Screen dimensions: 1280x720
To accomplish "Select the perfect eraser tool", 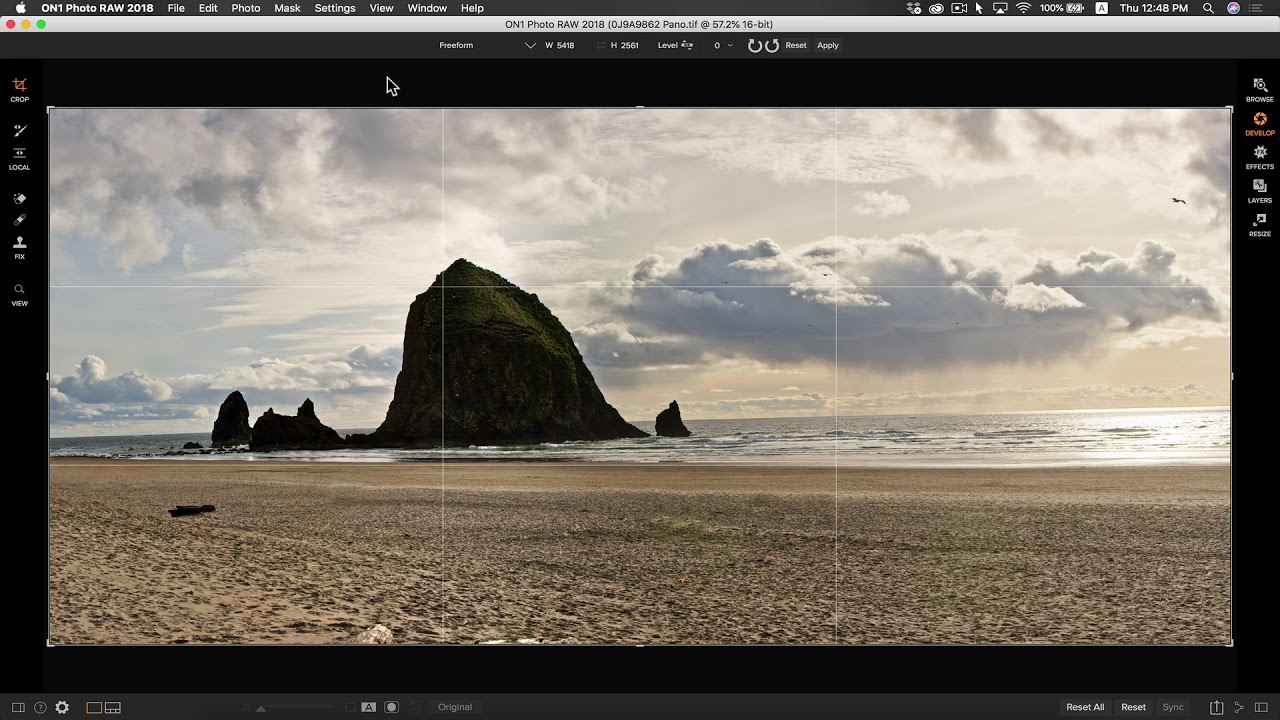I will tap(20, 199).
